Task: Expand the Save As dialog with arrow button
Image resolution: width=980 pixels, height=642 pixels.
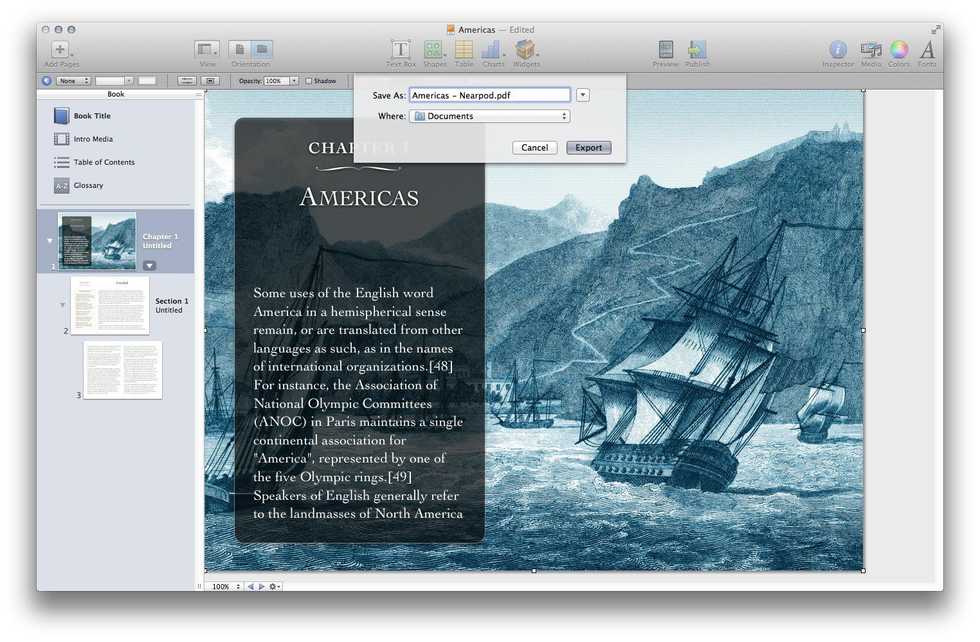Action: click(x=583, y=95)
